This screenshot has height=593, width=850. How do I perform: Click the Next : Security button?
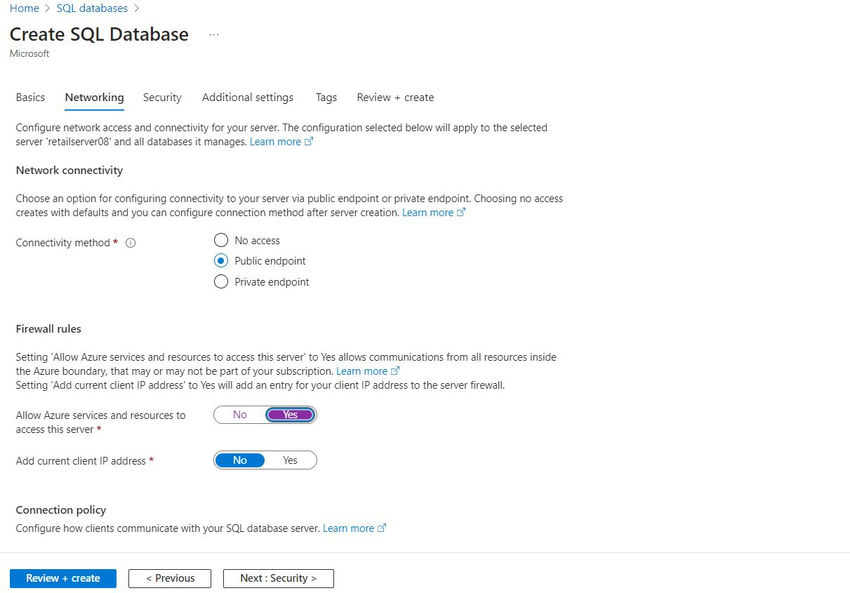278,578
